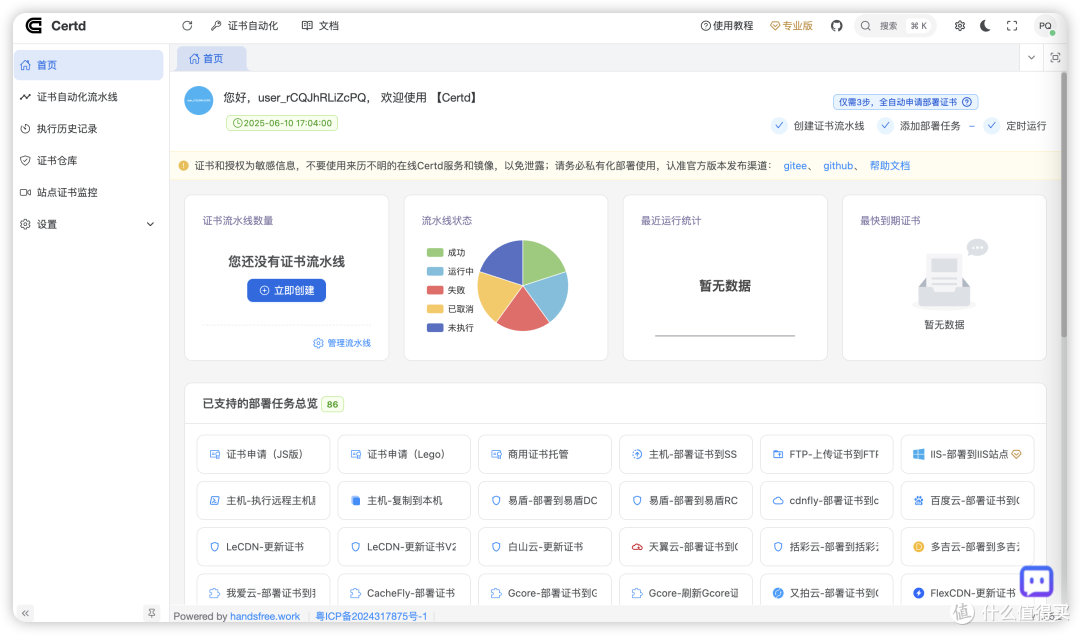1080x635 pixels.
Task: Click the Certd logo icon
Action: pyautogui.click(x=34, y=25)
